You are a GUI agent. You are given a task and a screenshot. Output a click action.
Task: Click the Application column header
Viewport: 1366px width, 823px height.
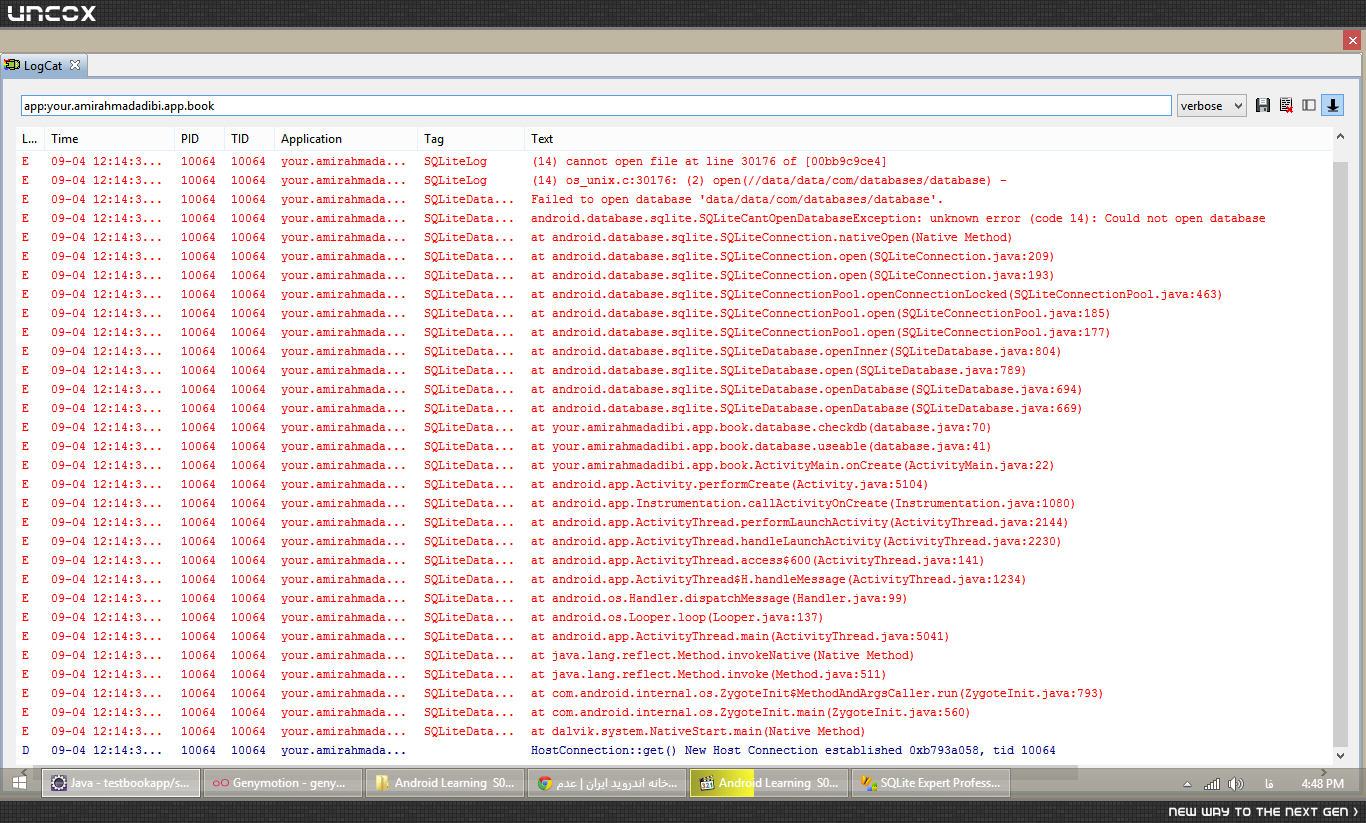pos(346,139)
